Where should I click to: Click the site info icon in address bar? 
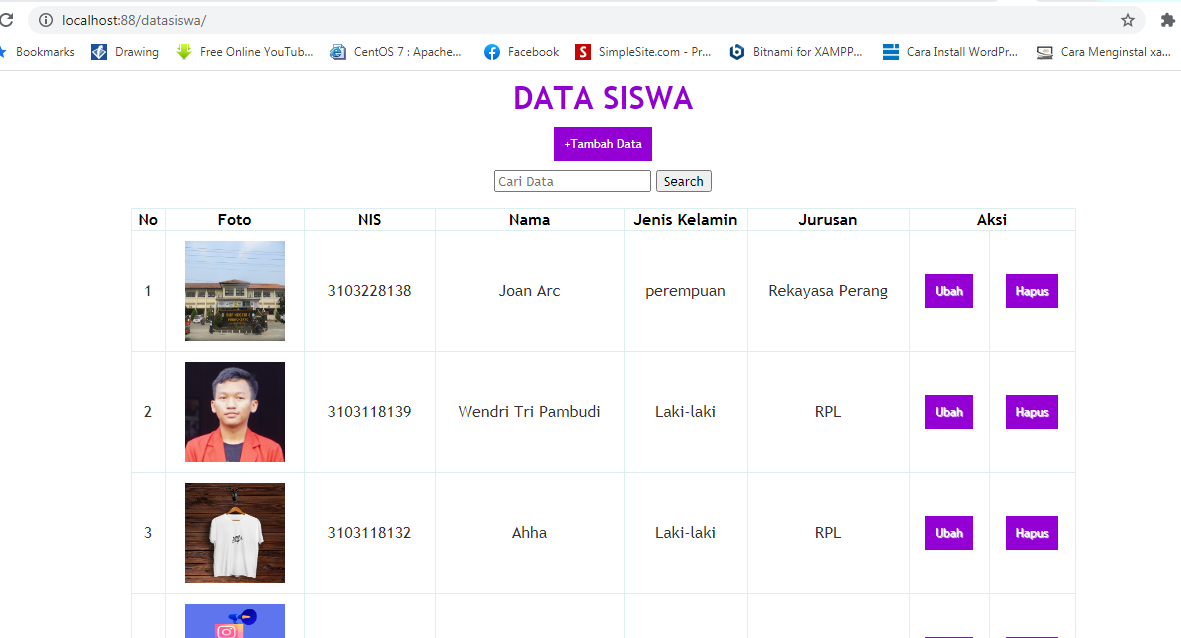(x=46, y=20)
